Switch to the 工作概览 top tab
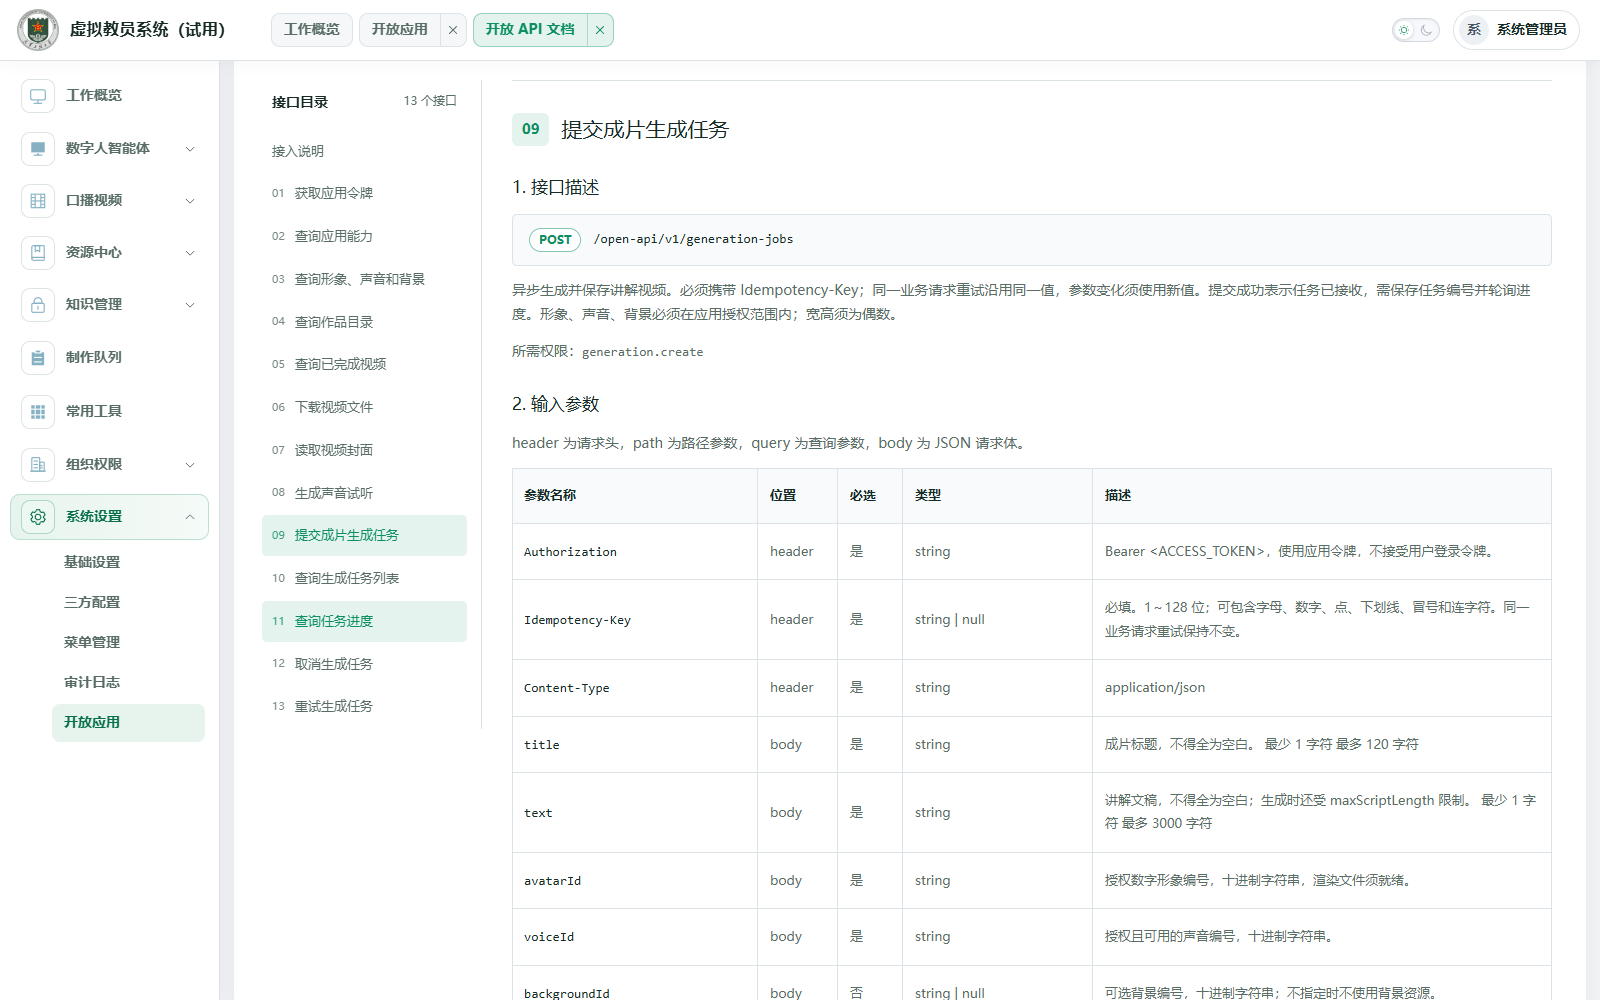1600x1000 pixels. (x=312, y=30)
